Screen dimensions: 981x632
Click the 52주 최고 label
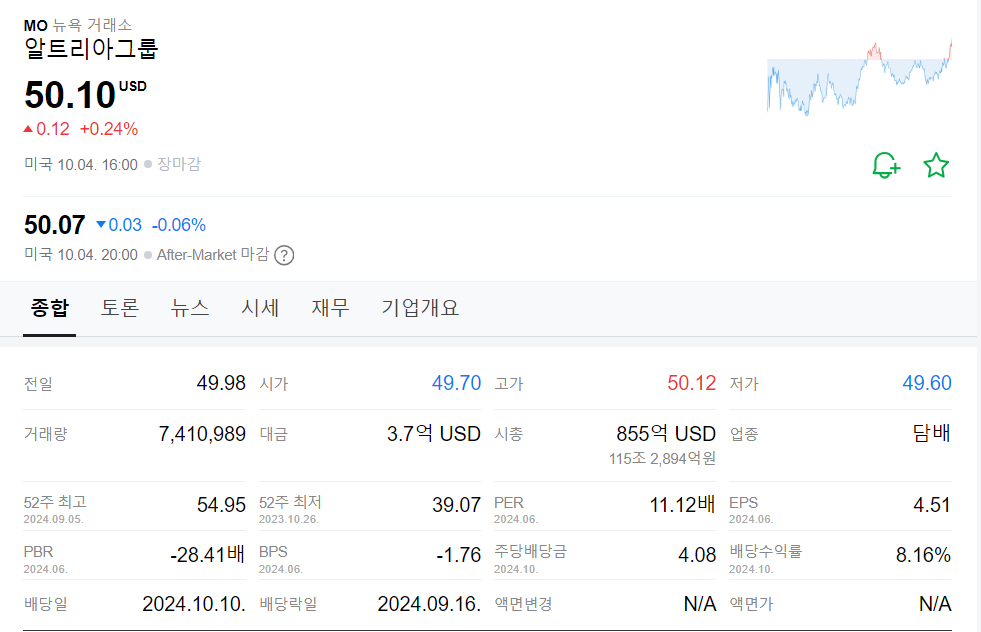click(55, 502)
